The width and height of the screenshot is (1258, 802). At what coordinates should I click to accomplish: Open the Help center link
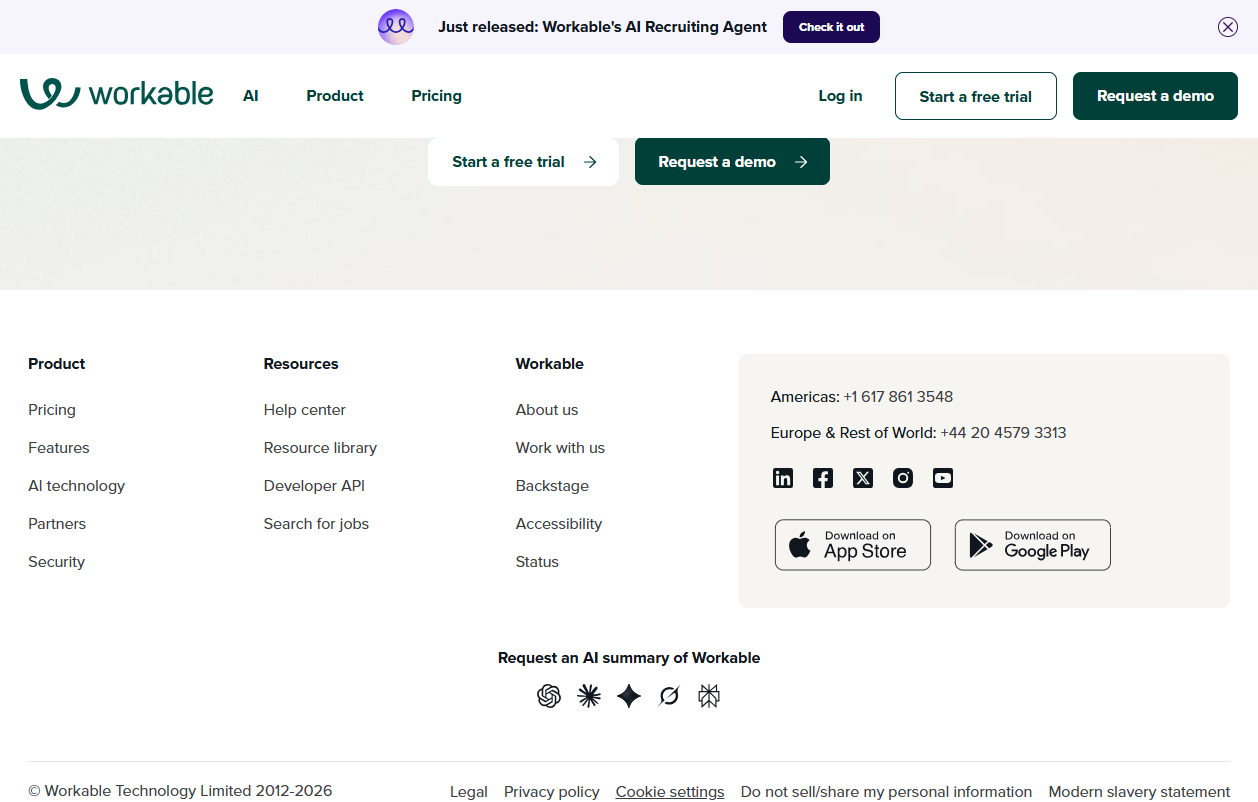click(x=305, y=410)
